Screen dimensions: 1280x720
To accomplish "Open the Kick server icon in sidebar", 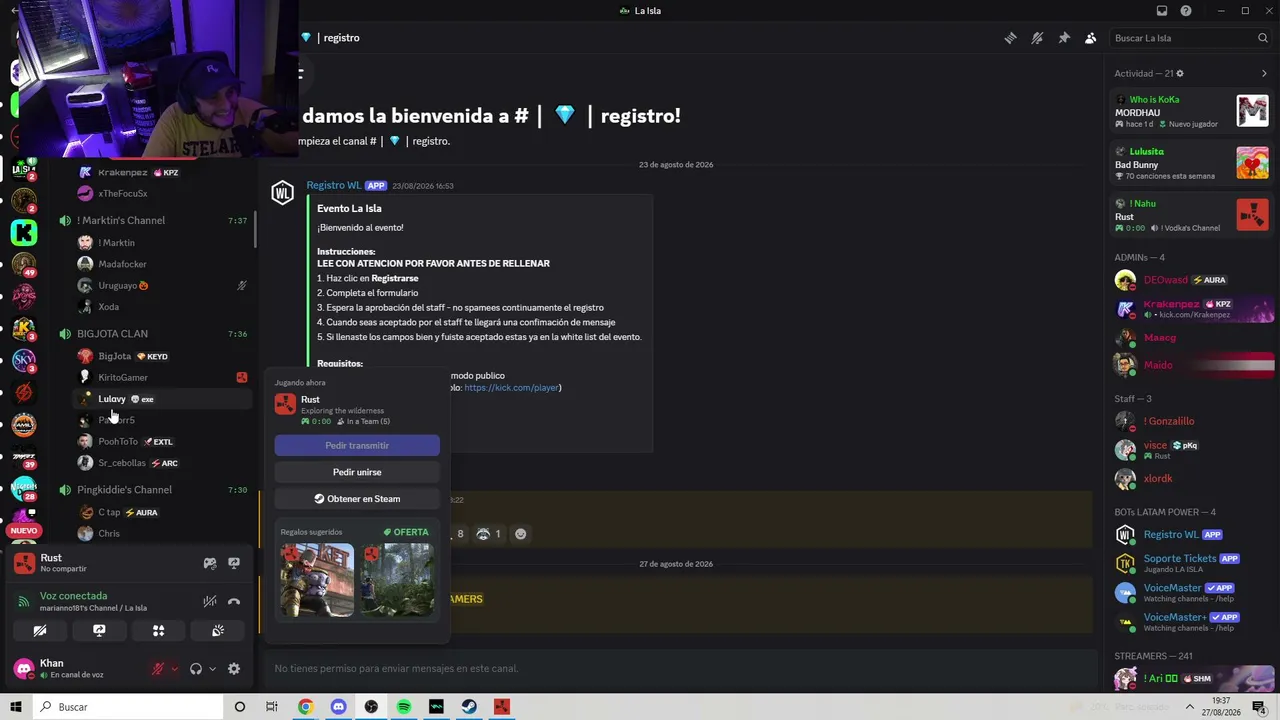I will (24, 233).
